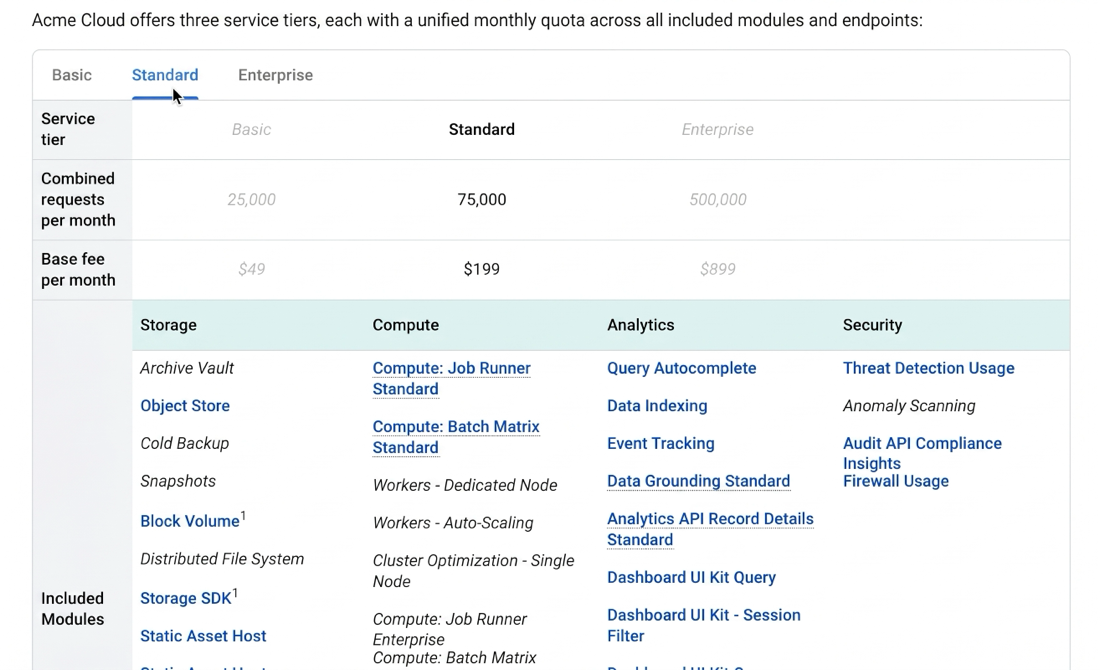Viewport: 1100px width, 670px height.
Task: Click Workers - Dedicated Node text
Action: (x=464, y=485)
